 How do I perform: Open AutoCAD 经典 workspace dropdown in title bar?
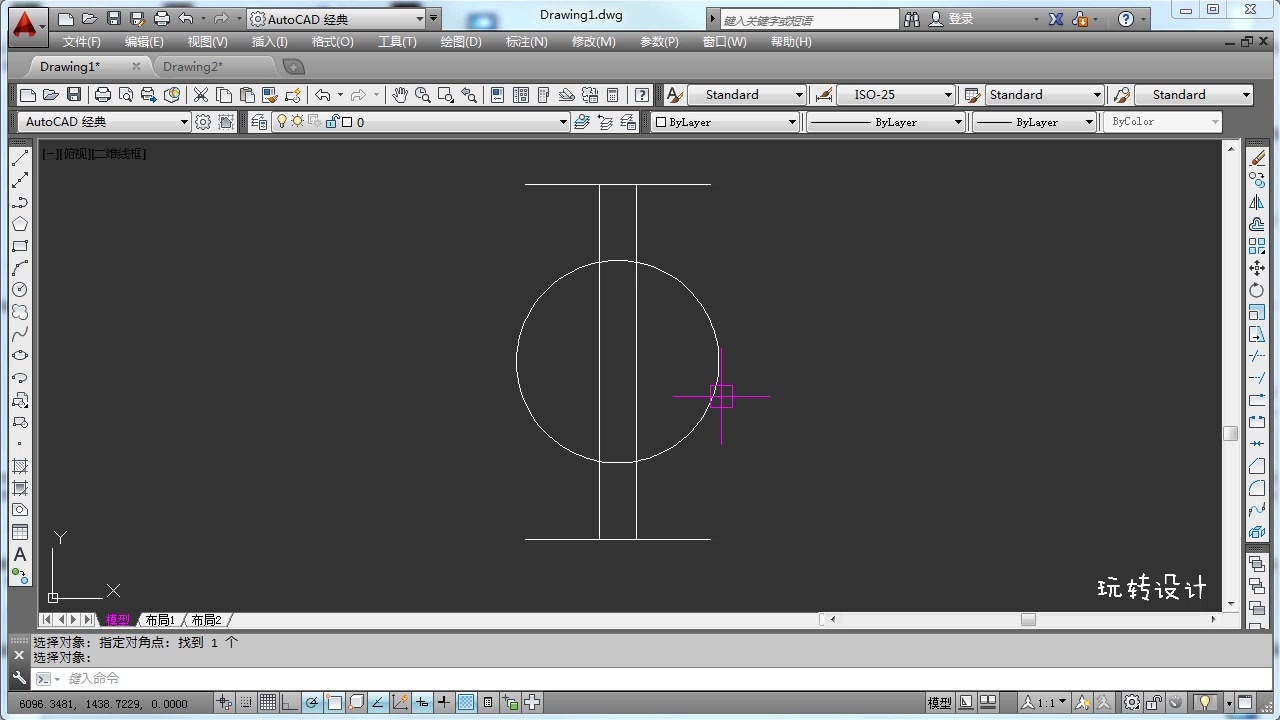pyautogui.click(x=337, y=19)
